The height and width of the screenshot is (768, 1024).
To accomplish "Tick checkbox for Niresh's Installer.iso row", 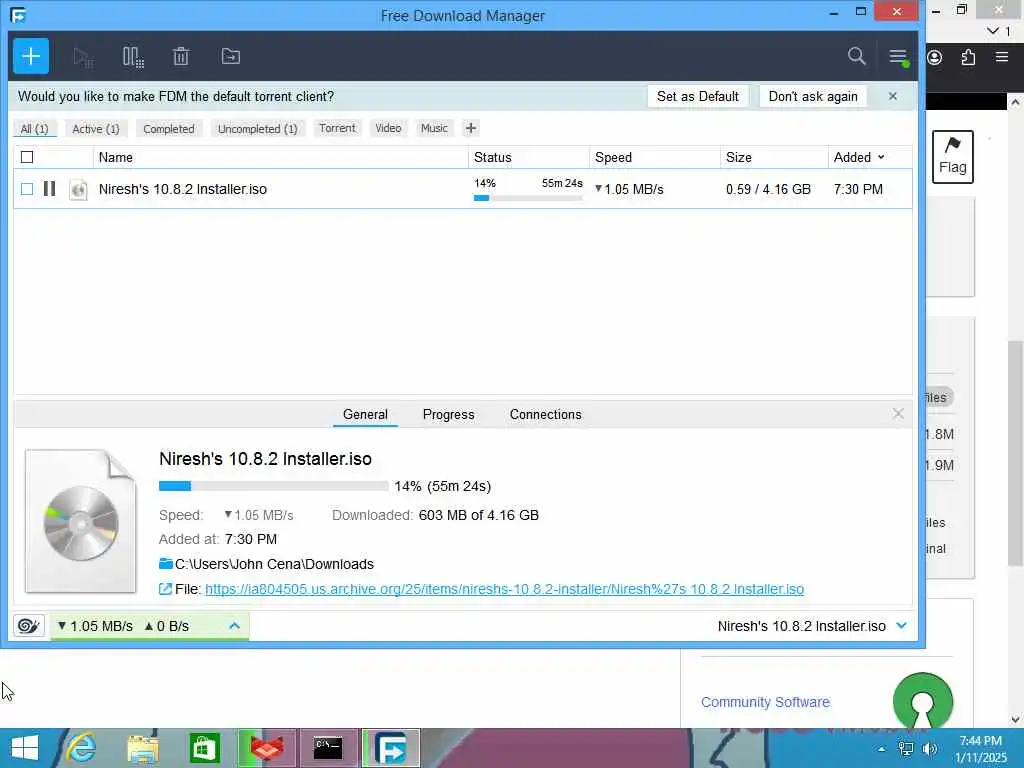I will tap(27, 189).
